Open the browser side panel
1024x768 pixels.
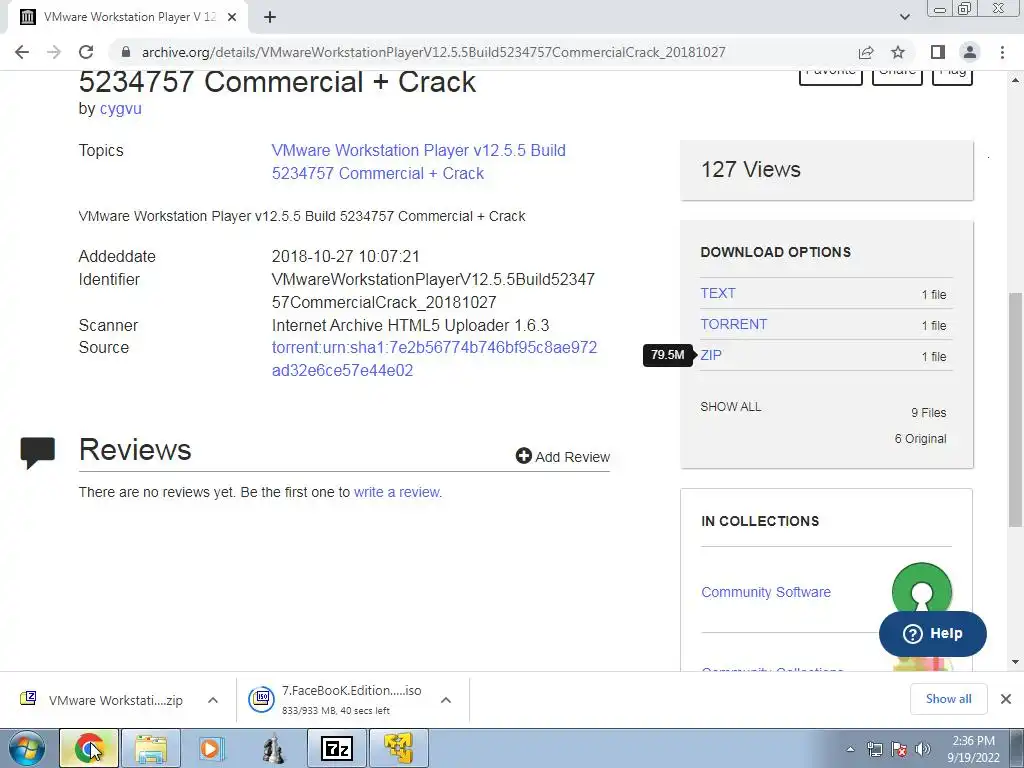point(938,52)
